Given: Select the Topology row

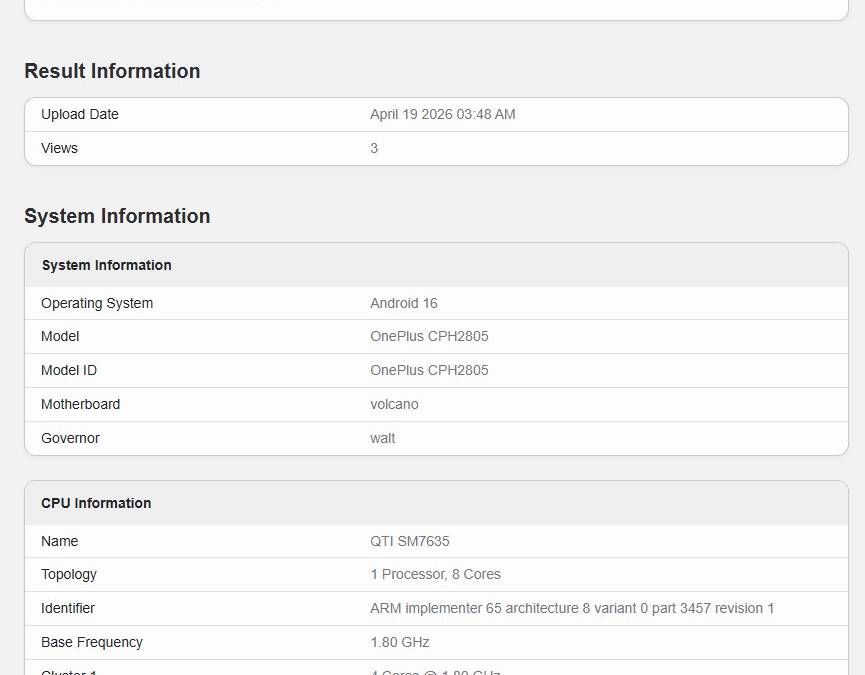Looking at the screenshot, I should click(x=69, y=574).
